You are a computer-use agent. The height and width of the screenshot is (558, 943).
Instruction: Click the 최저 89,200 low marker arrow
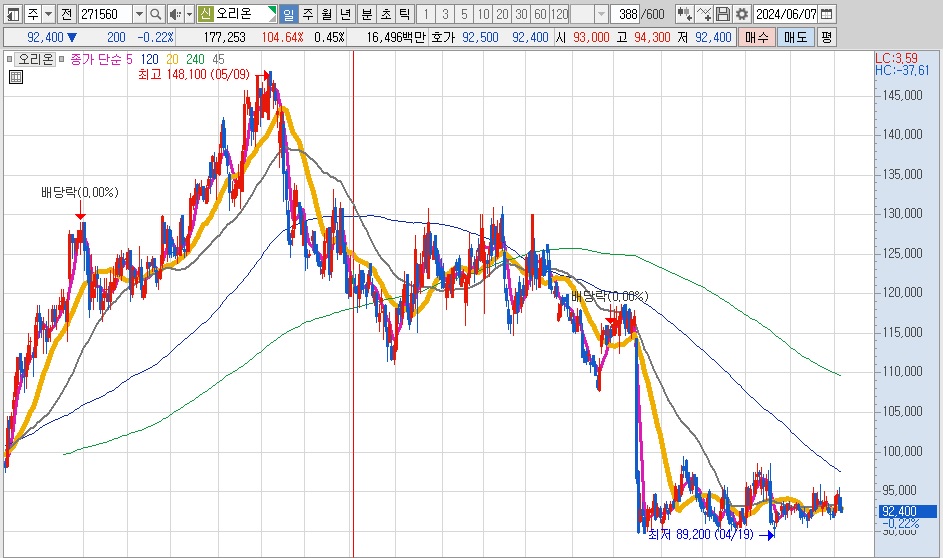coord(767,535)
